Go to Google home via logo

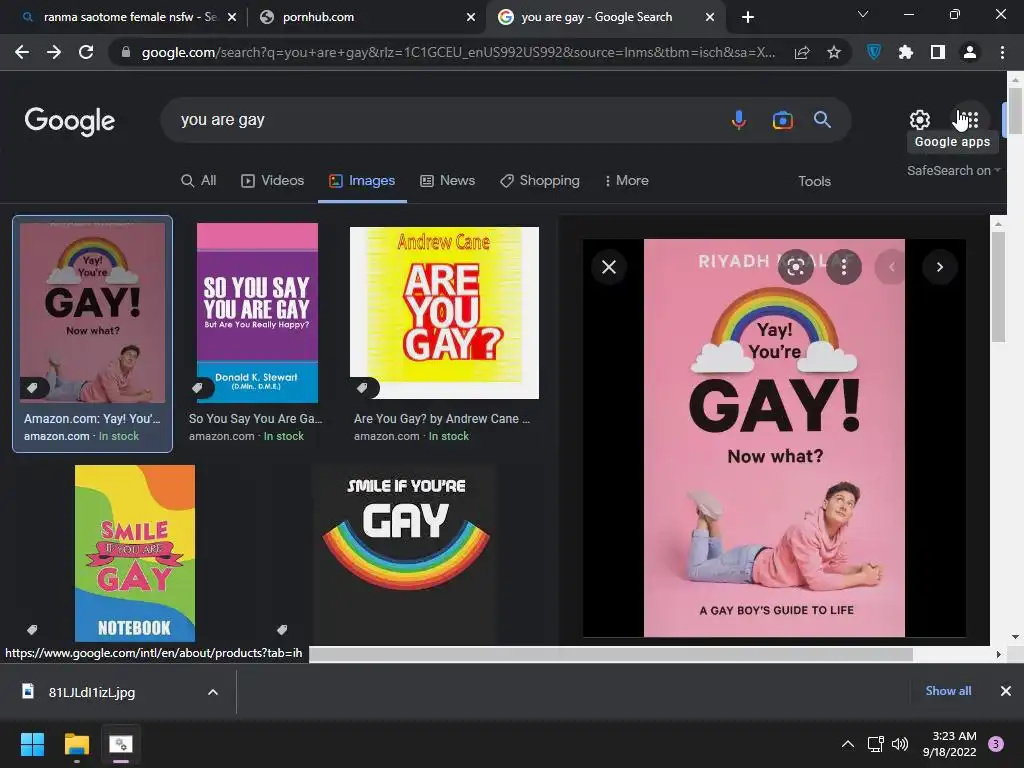point(70,121)
